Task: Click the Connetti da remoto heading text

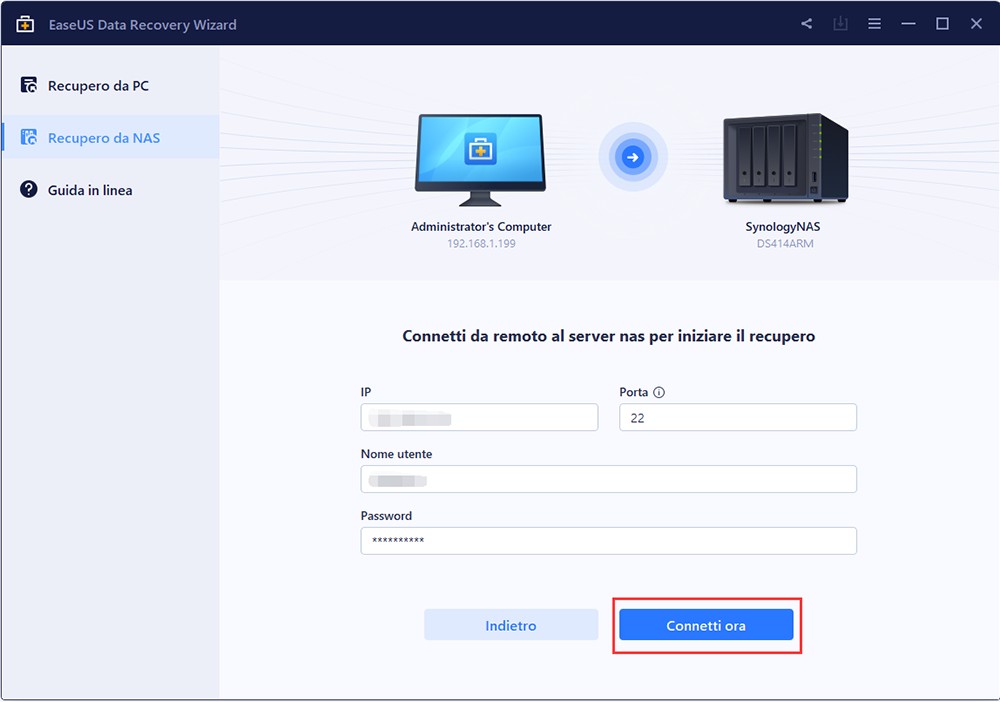Action: tap(608, 336)
